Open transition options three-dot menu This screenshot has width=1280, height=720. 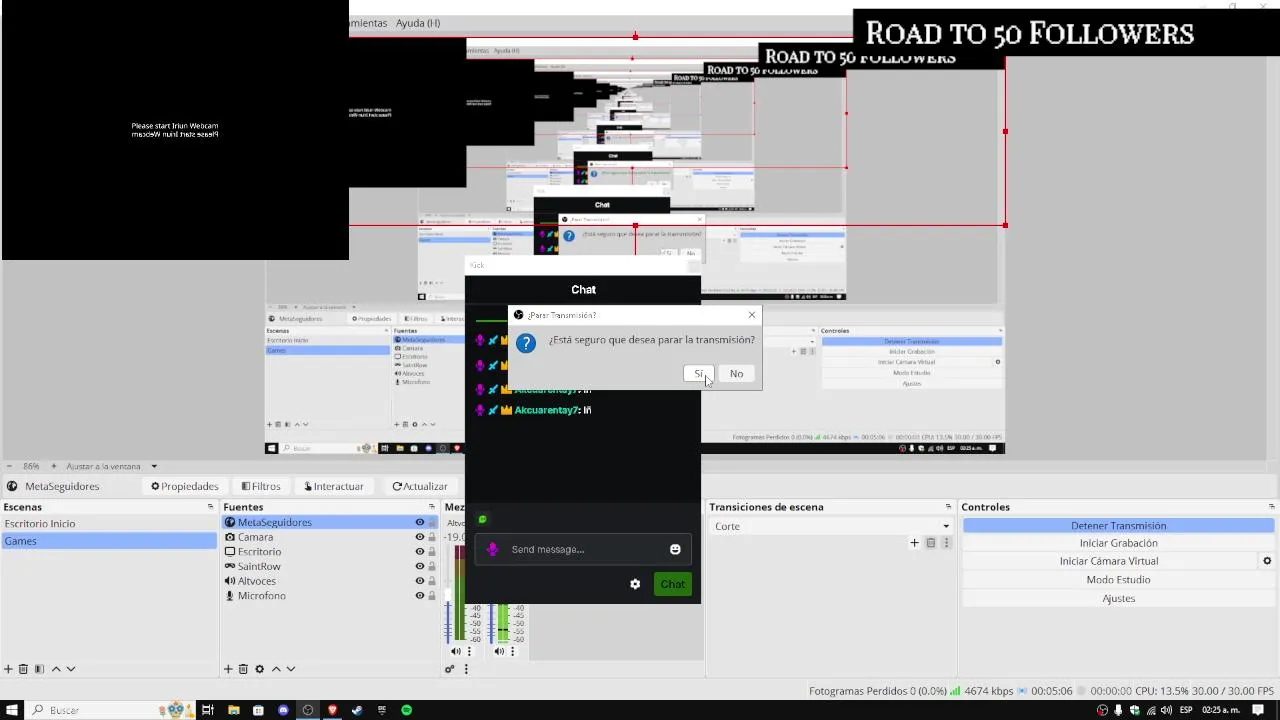946,543
